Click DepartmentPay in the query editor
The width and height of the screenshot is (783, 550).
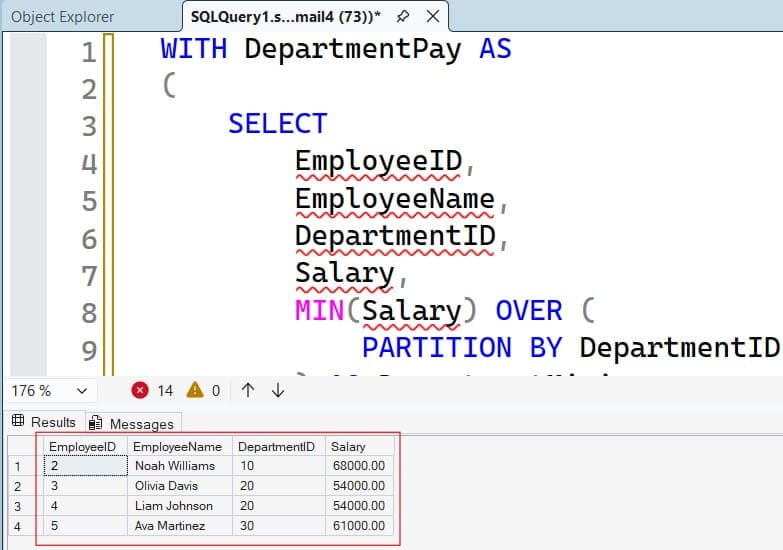tap(353, 50)
